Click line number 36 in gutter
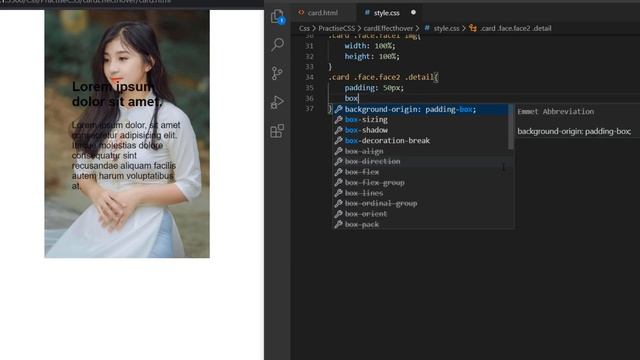This screenshot has height=360, width=640. pyautogui.click(x=309, y=98)
